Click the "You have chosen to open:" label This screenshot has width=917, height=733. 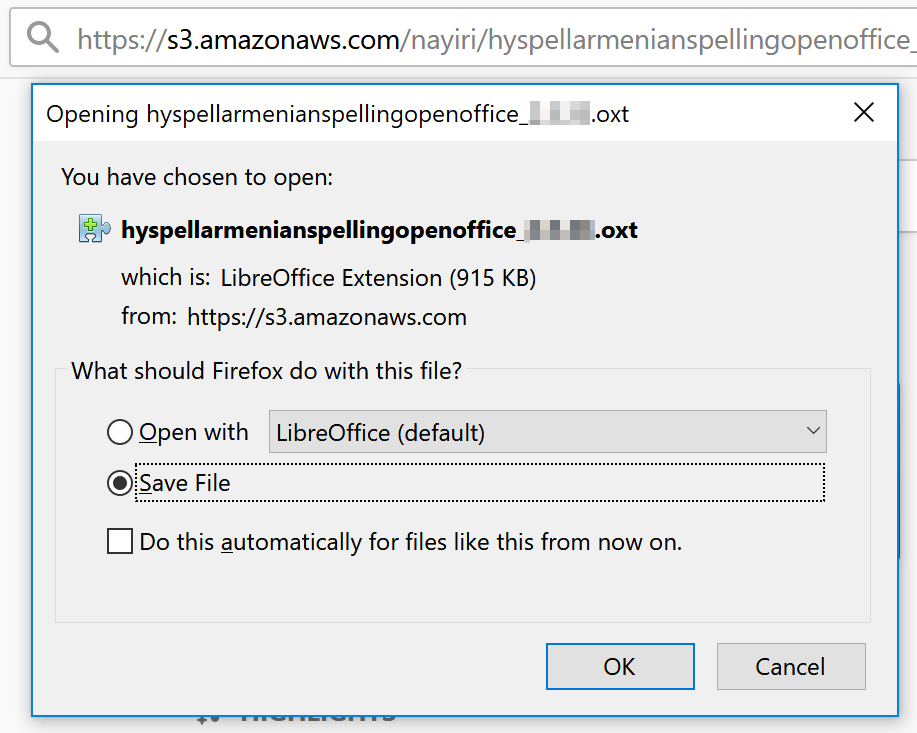(x=197, y=177)
